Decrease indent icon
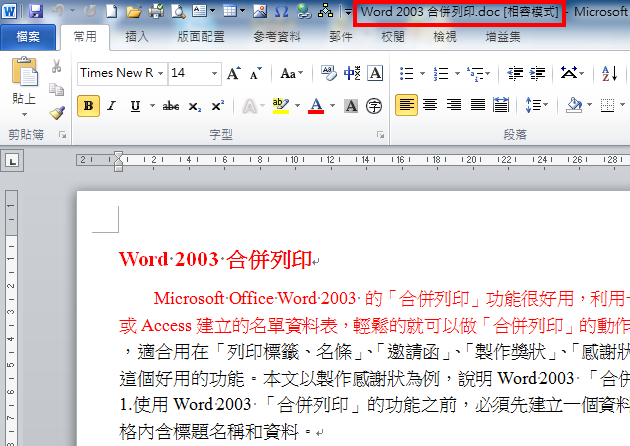The image size is (630, 446). 515,74
